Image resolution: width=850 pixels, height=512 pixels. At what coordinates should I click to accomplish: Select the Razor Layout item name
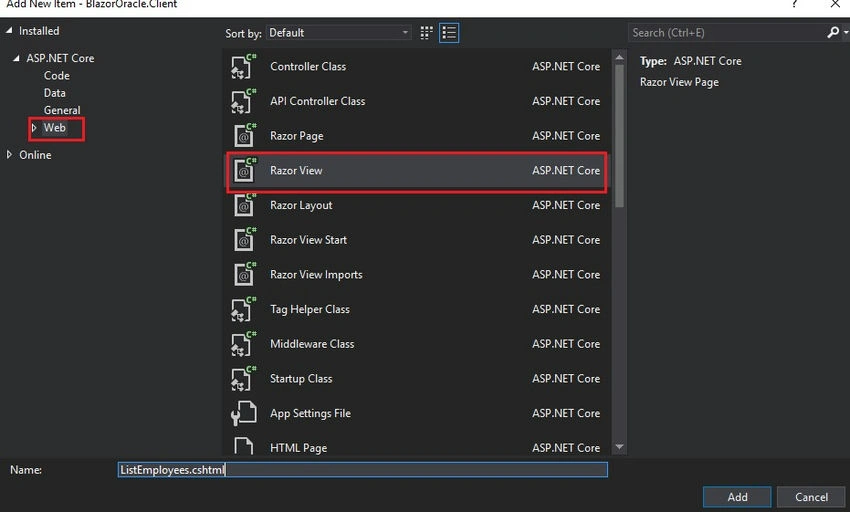301,205
